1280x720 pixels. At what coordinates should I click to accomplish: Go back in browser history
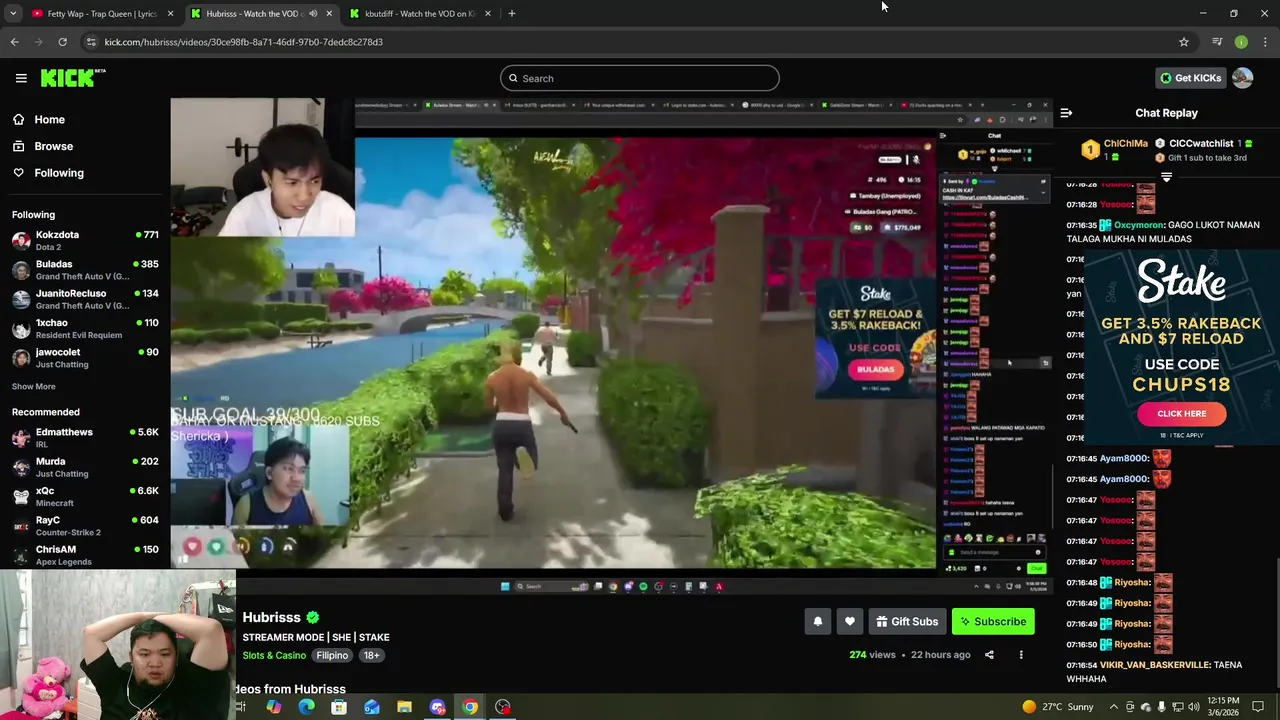pyautogui.click(x=14, y=42)
